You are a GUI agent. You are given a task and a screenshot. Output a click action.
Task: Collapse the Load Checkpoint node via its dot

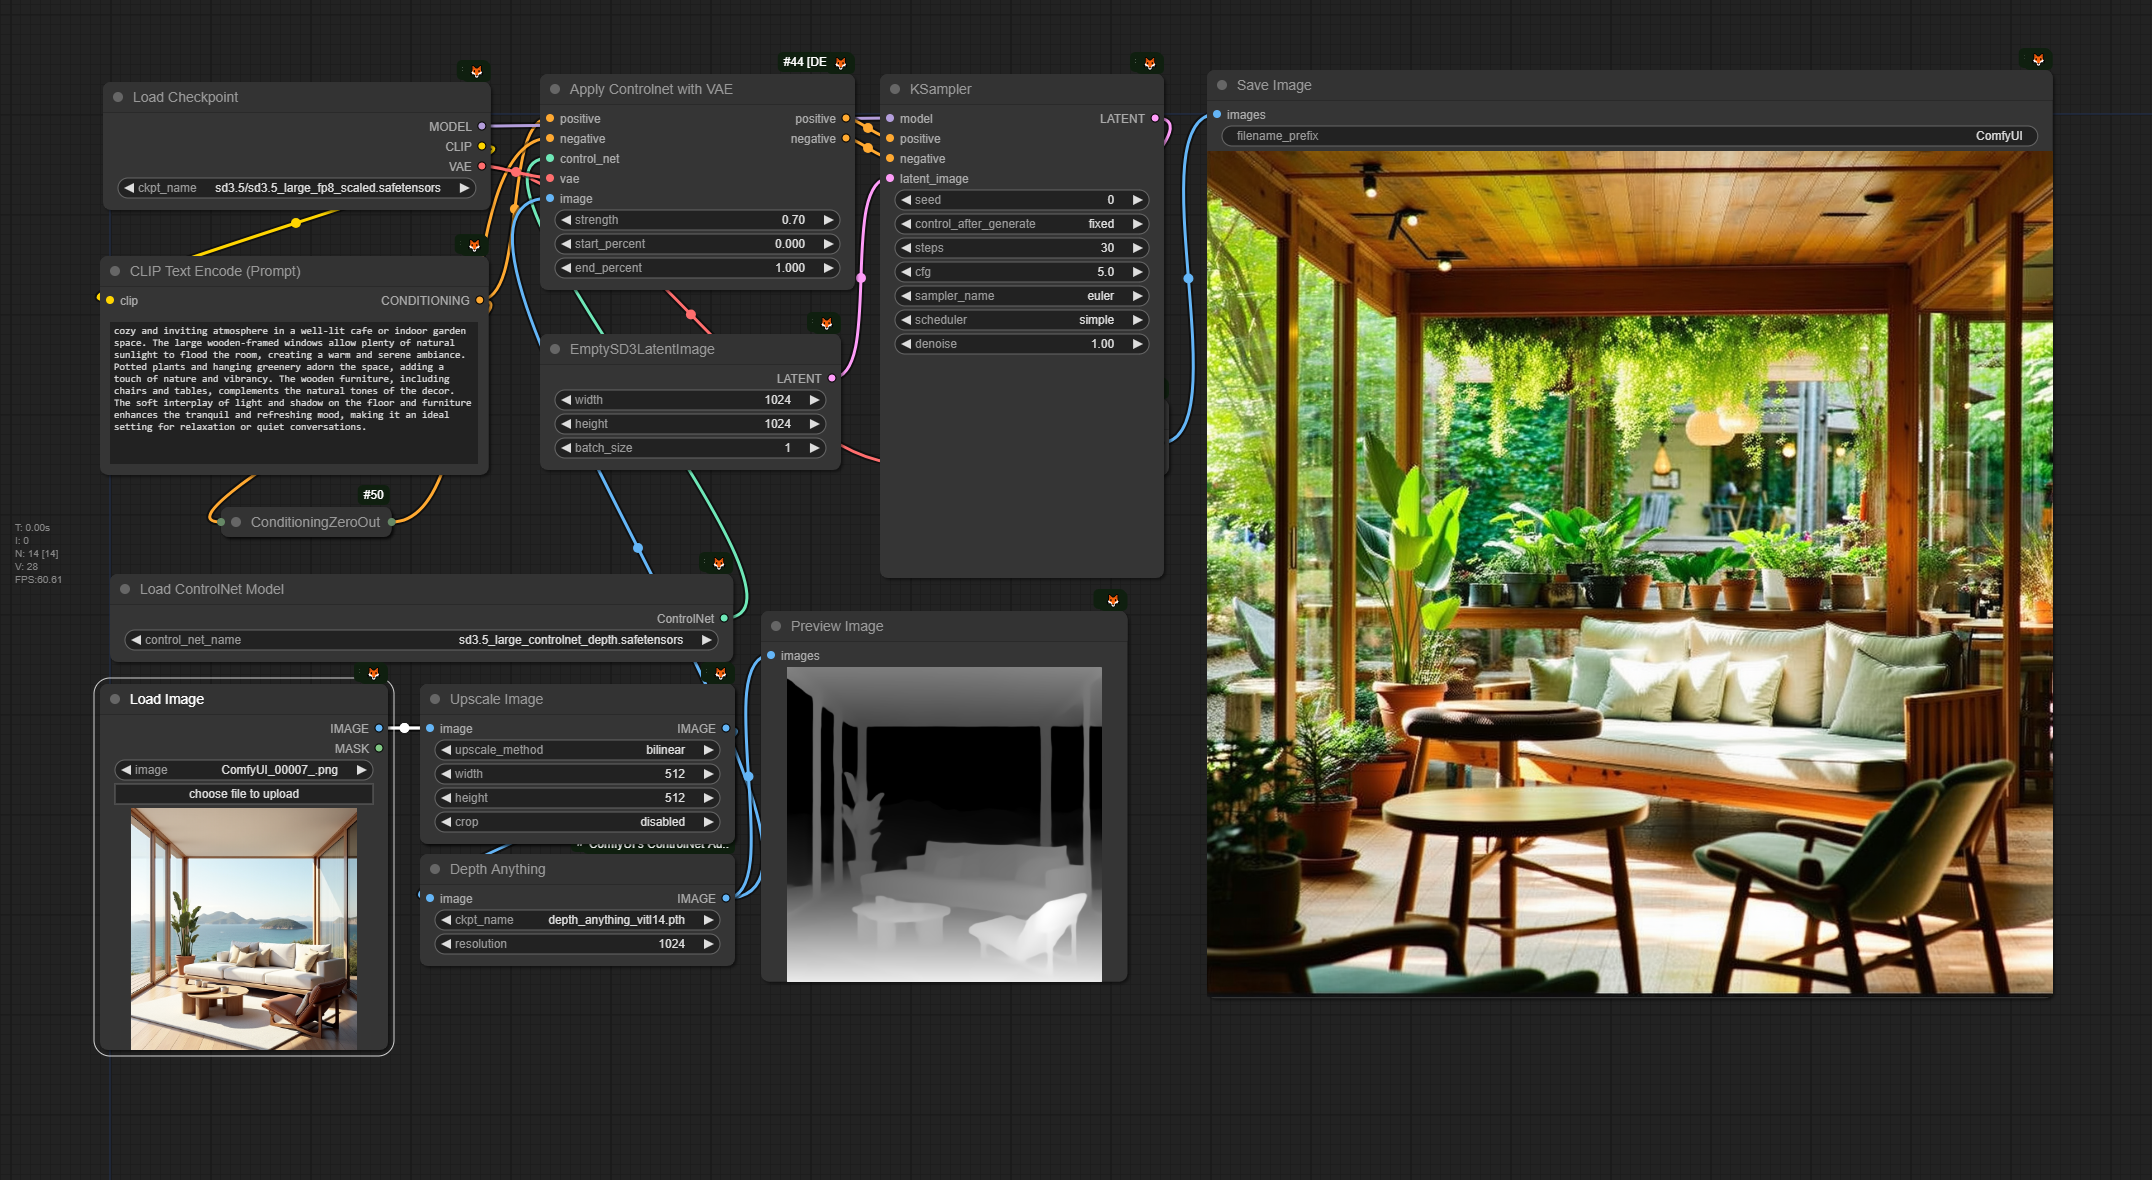(118, 97)
